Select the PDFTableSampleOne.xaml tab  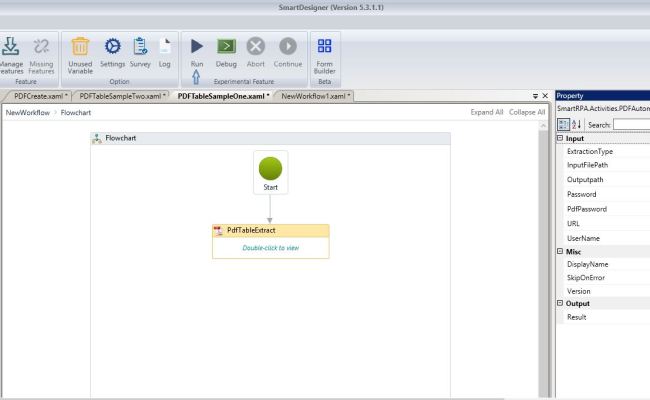(223, 96)
